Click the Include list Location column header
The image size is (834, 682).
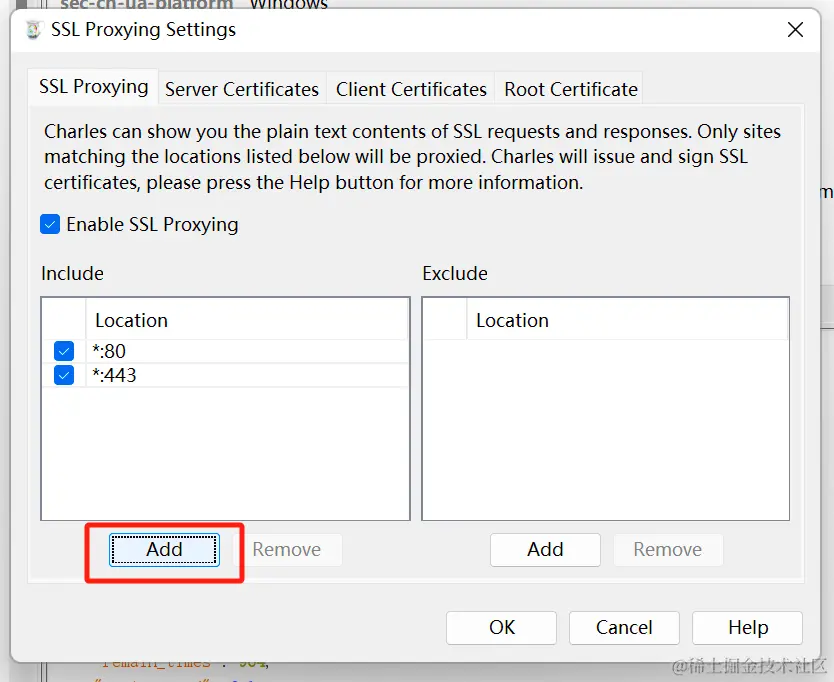pyautogui.click(x=247, y=320)
